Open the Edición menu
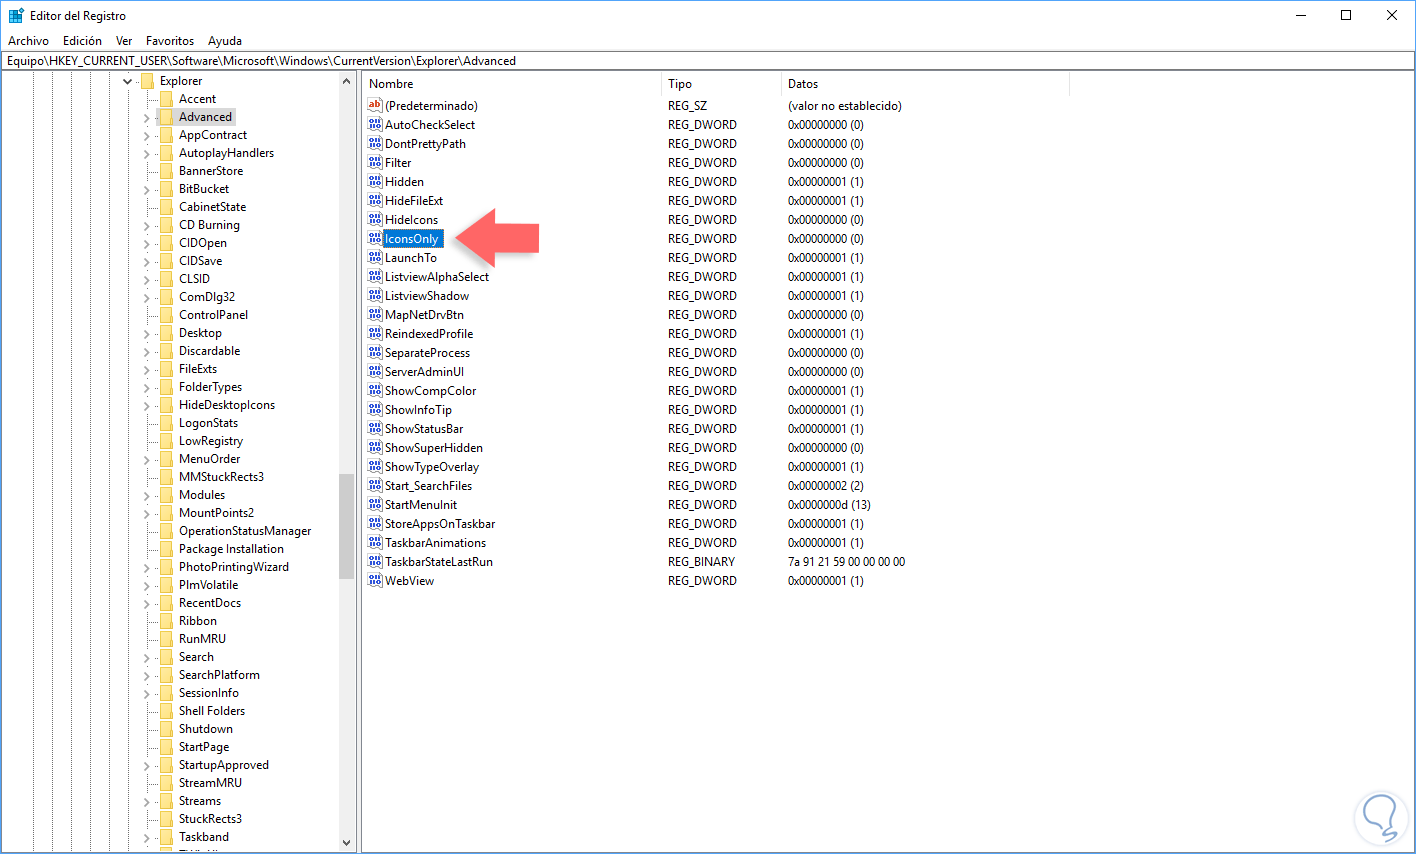Screen dimensions: 1416x854 pyautogui.click(x=82, y=41)
